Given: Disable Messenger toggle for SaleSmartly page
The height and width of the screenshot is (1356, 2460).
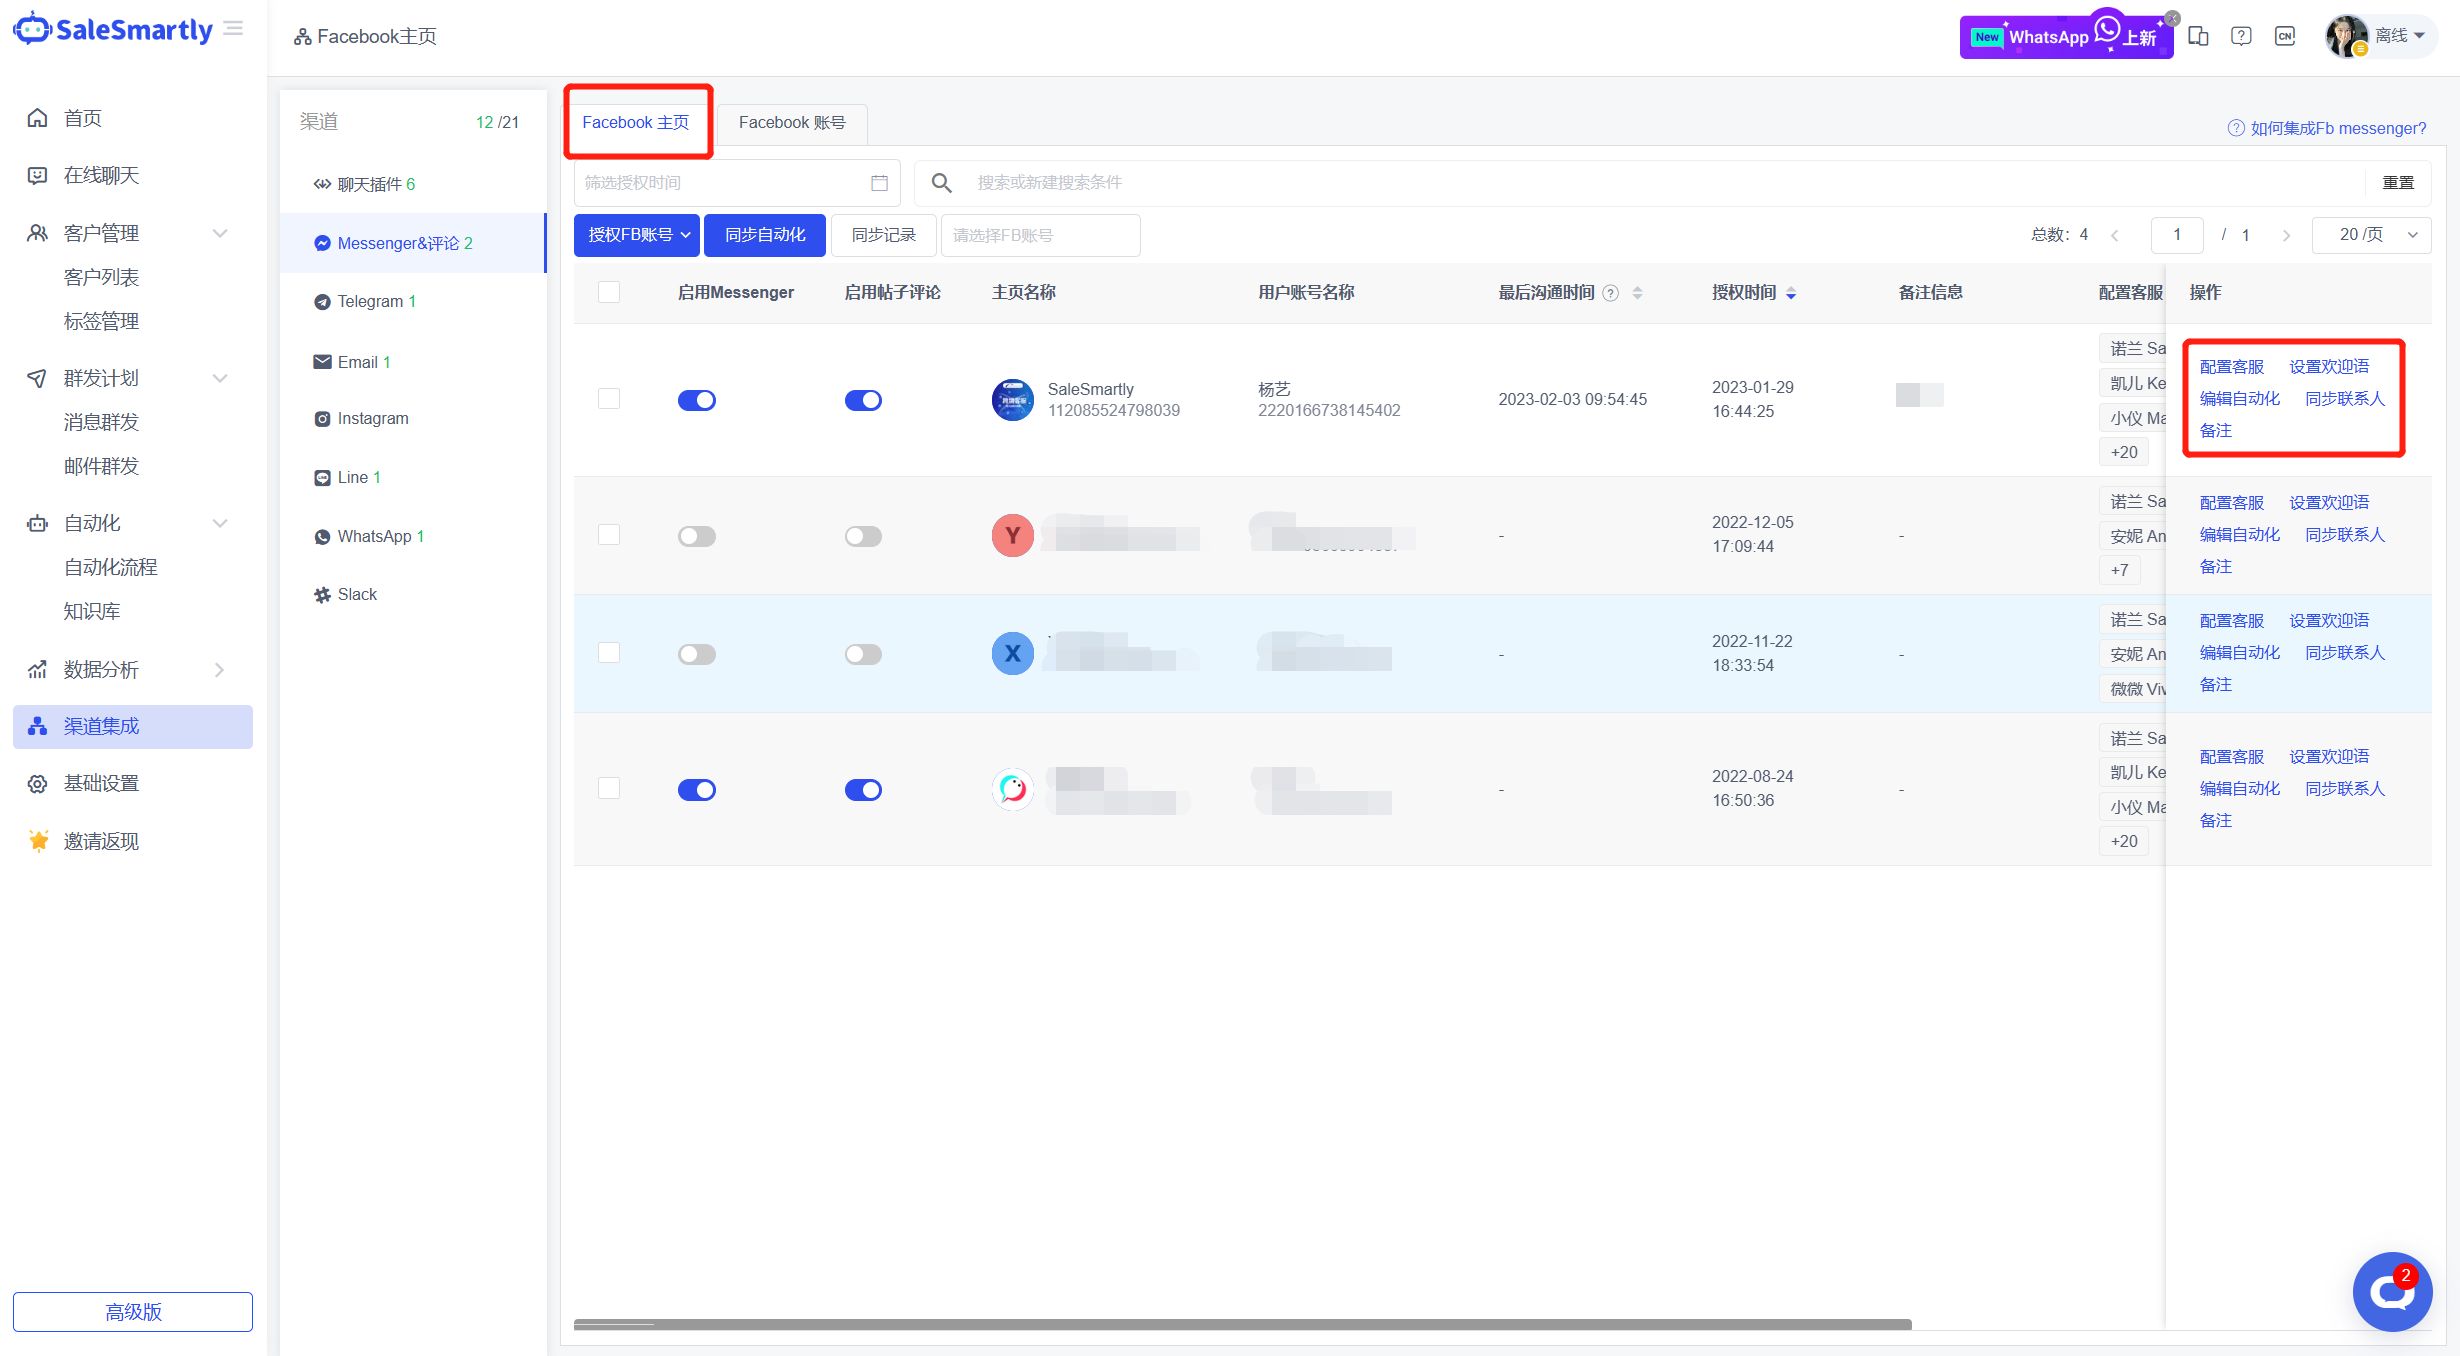Looking at the screenshot, I should click(x=697, y=400).
